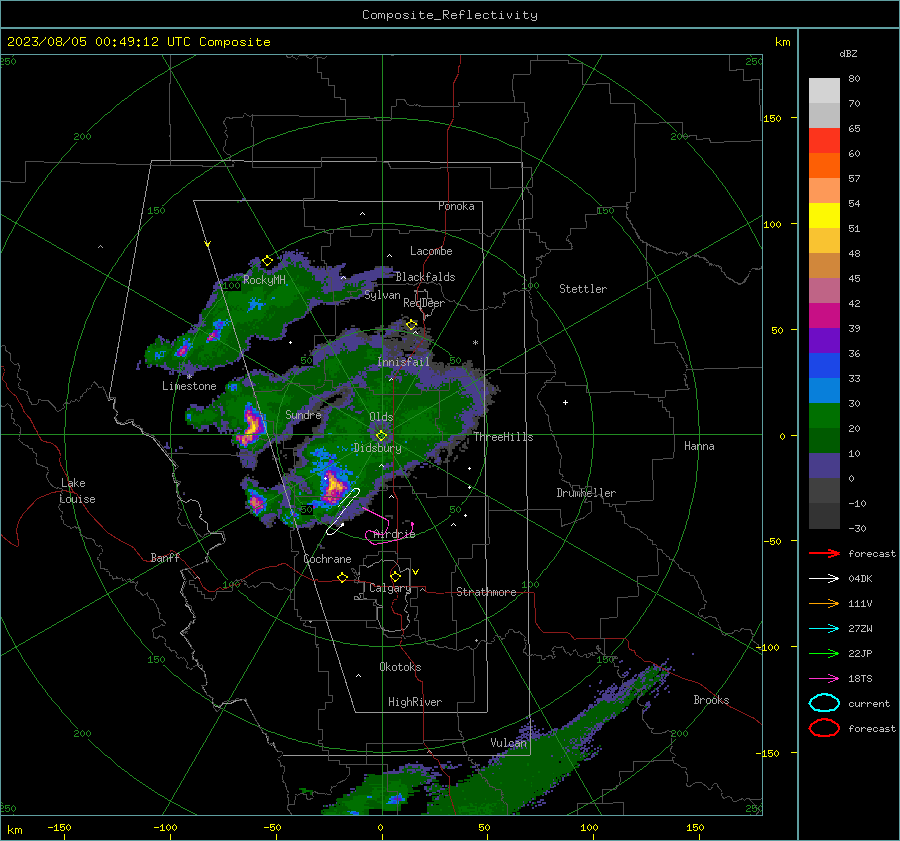
Task: Select the green 22JP arrow legend entry
Action: pyautogui.click(x=824, y=653)
